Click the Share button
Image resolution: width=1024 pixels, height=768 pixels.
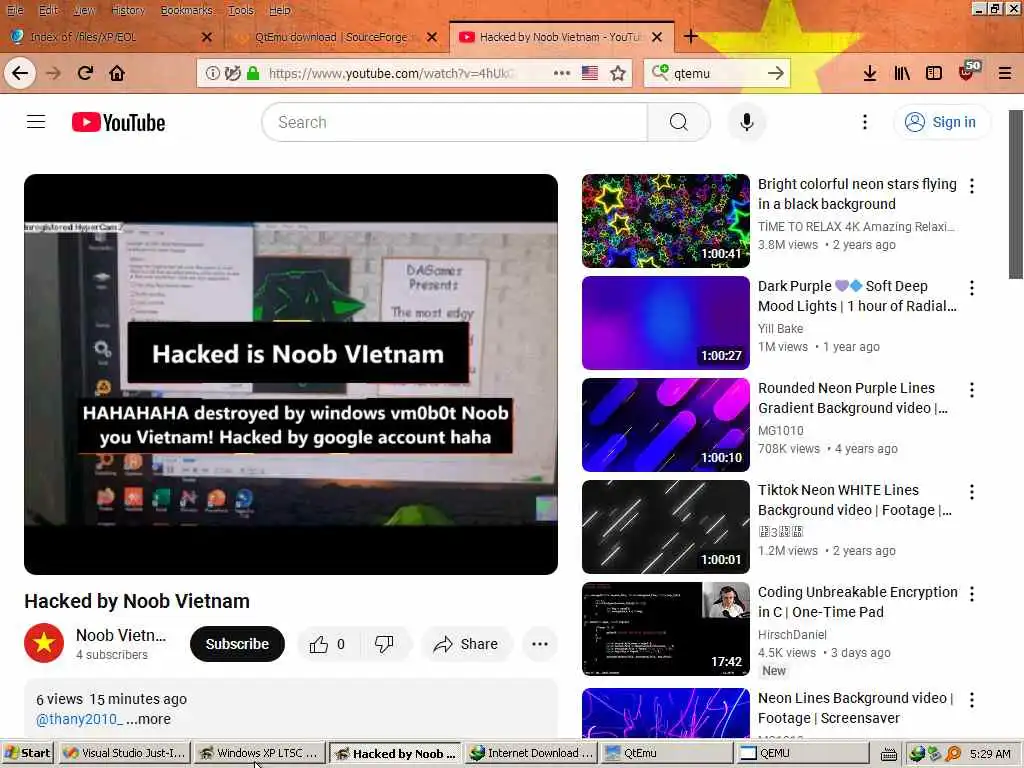466,645
